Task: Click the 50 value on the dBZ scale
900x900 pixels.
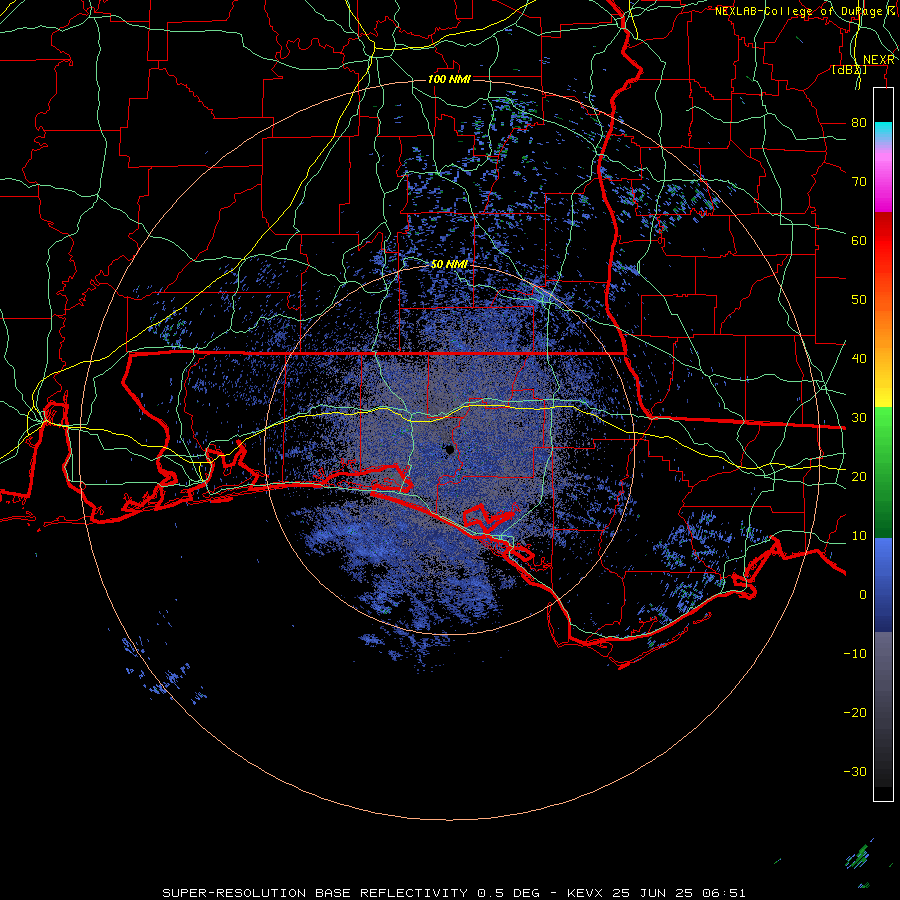Action: coord(859,300)
